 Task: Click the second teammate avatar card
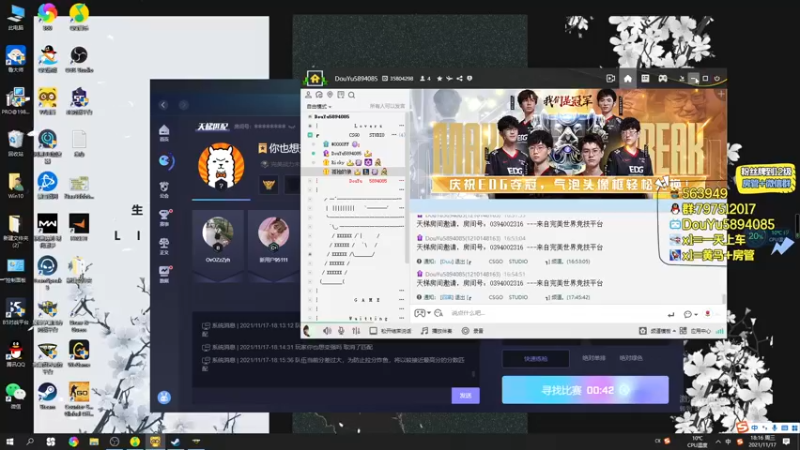[x=273, y=244]
